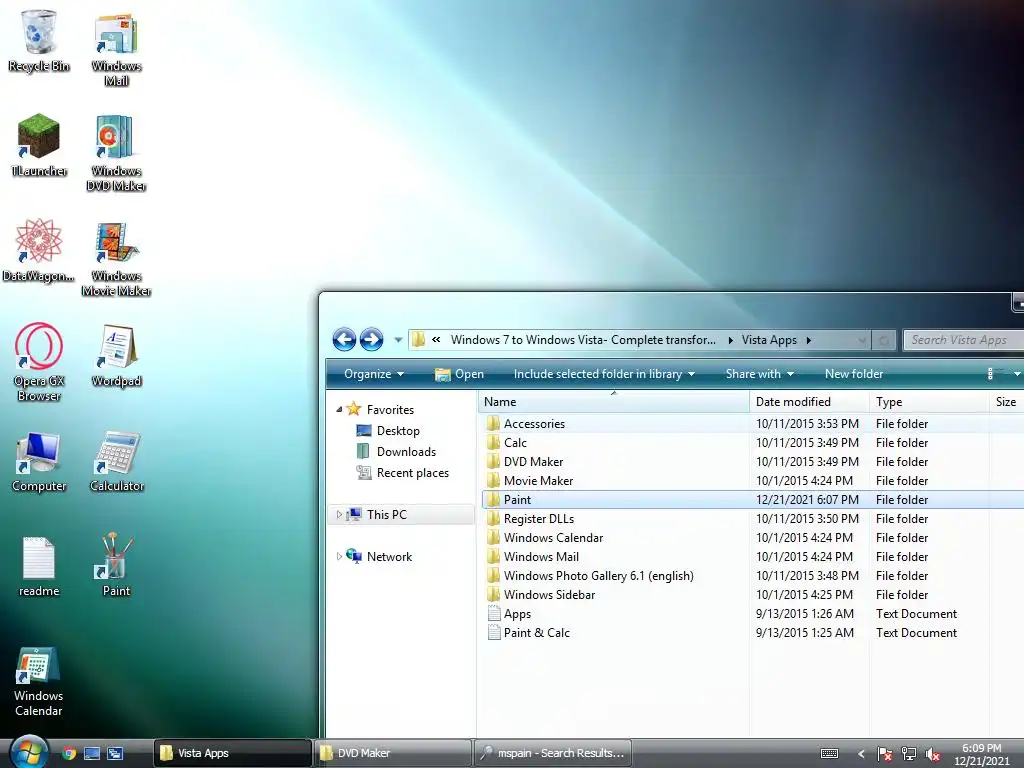Click the New folder button

tap(854, 374)
